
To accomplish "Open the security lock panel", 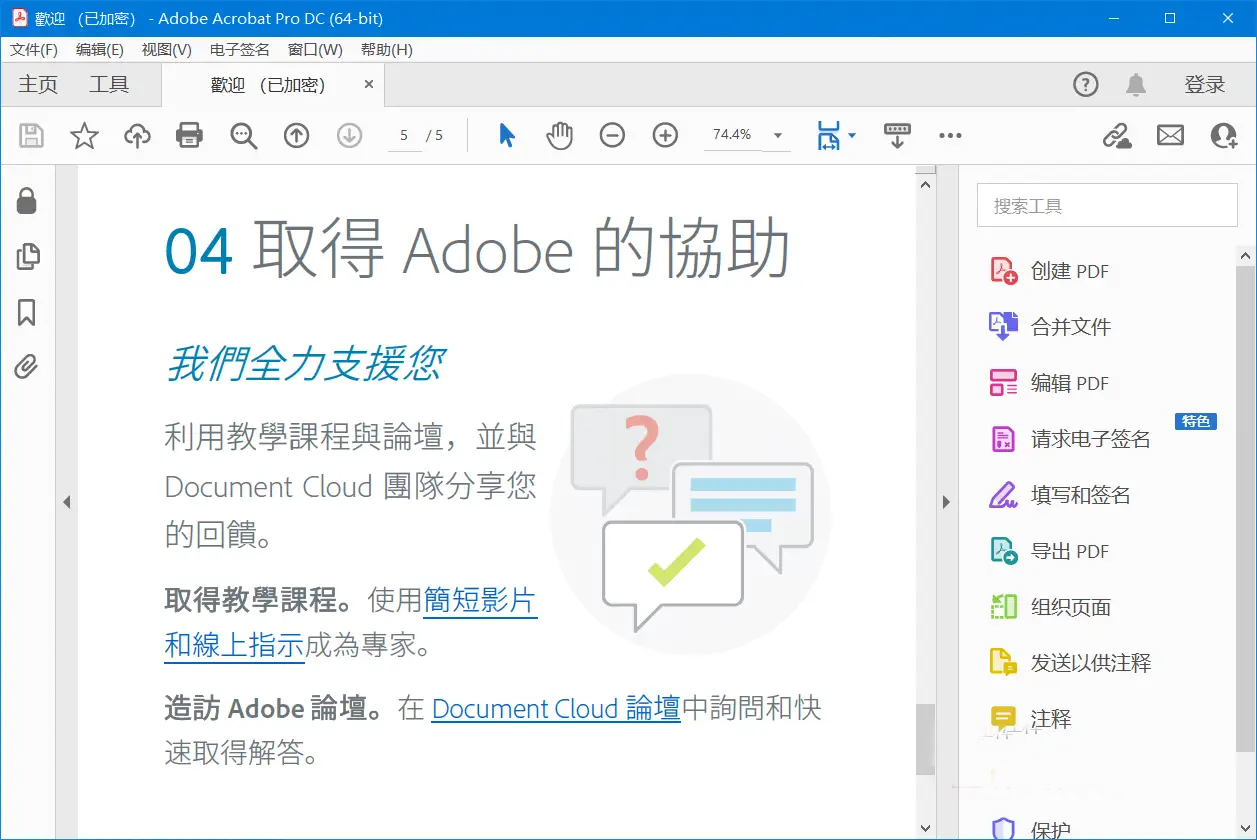I will click(x=27, y=201).
